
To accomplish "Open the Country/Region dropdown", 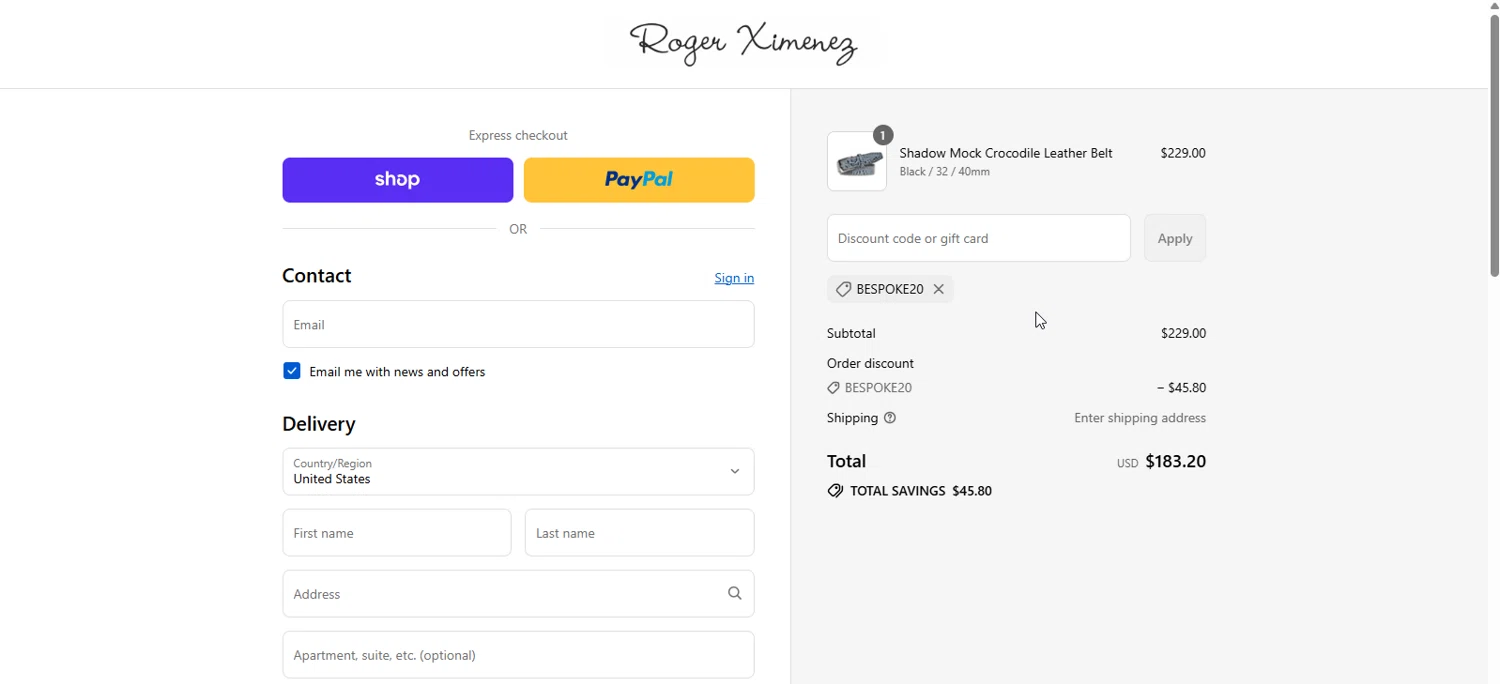I will (x=518, y=472).
